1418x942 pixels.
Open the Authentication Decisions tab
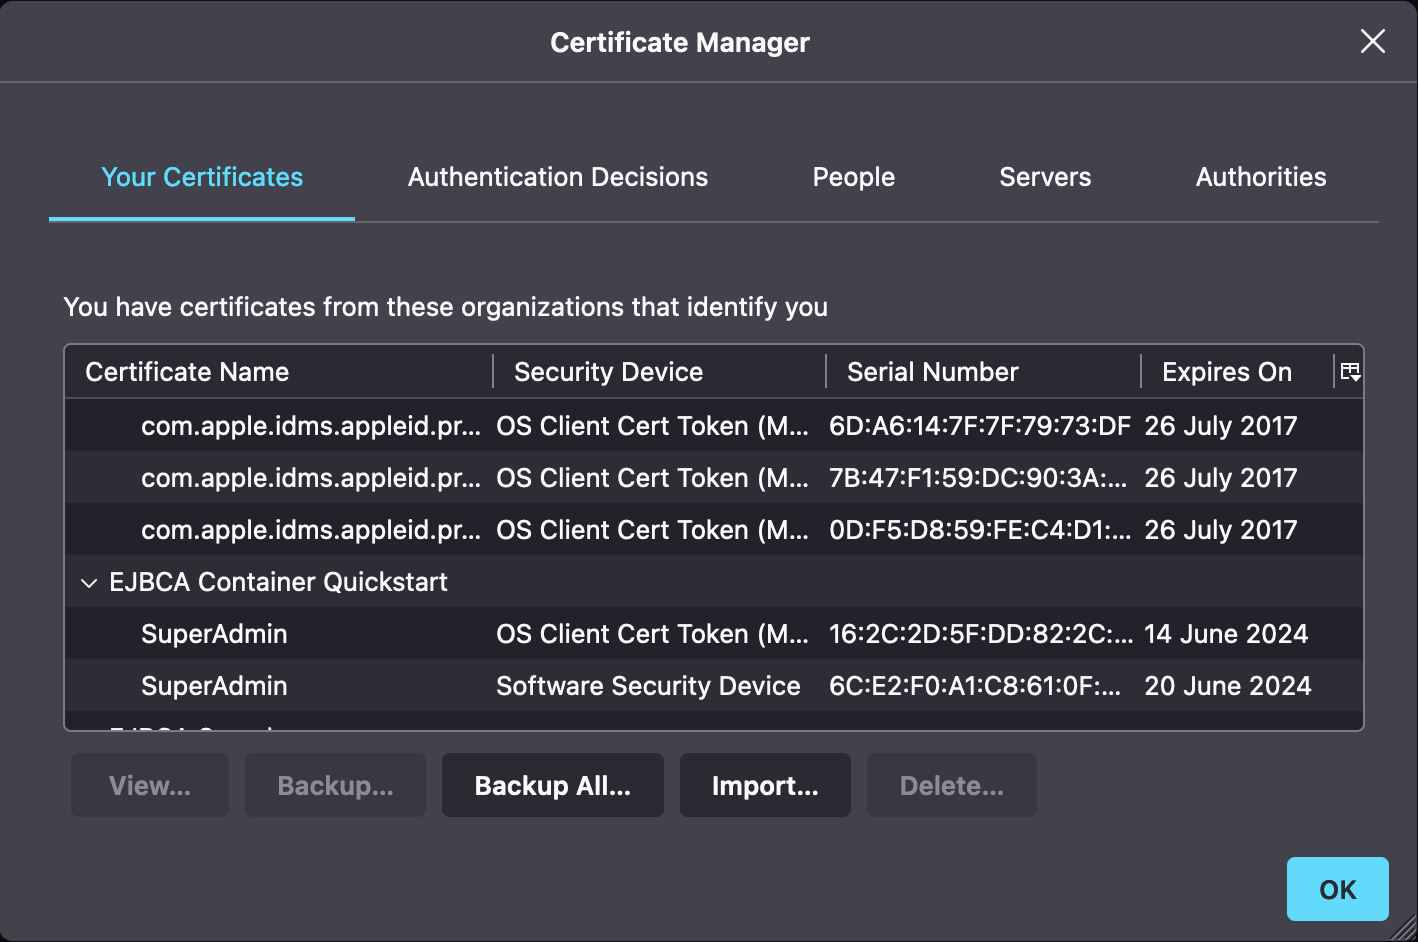point(557,177)
